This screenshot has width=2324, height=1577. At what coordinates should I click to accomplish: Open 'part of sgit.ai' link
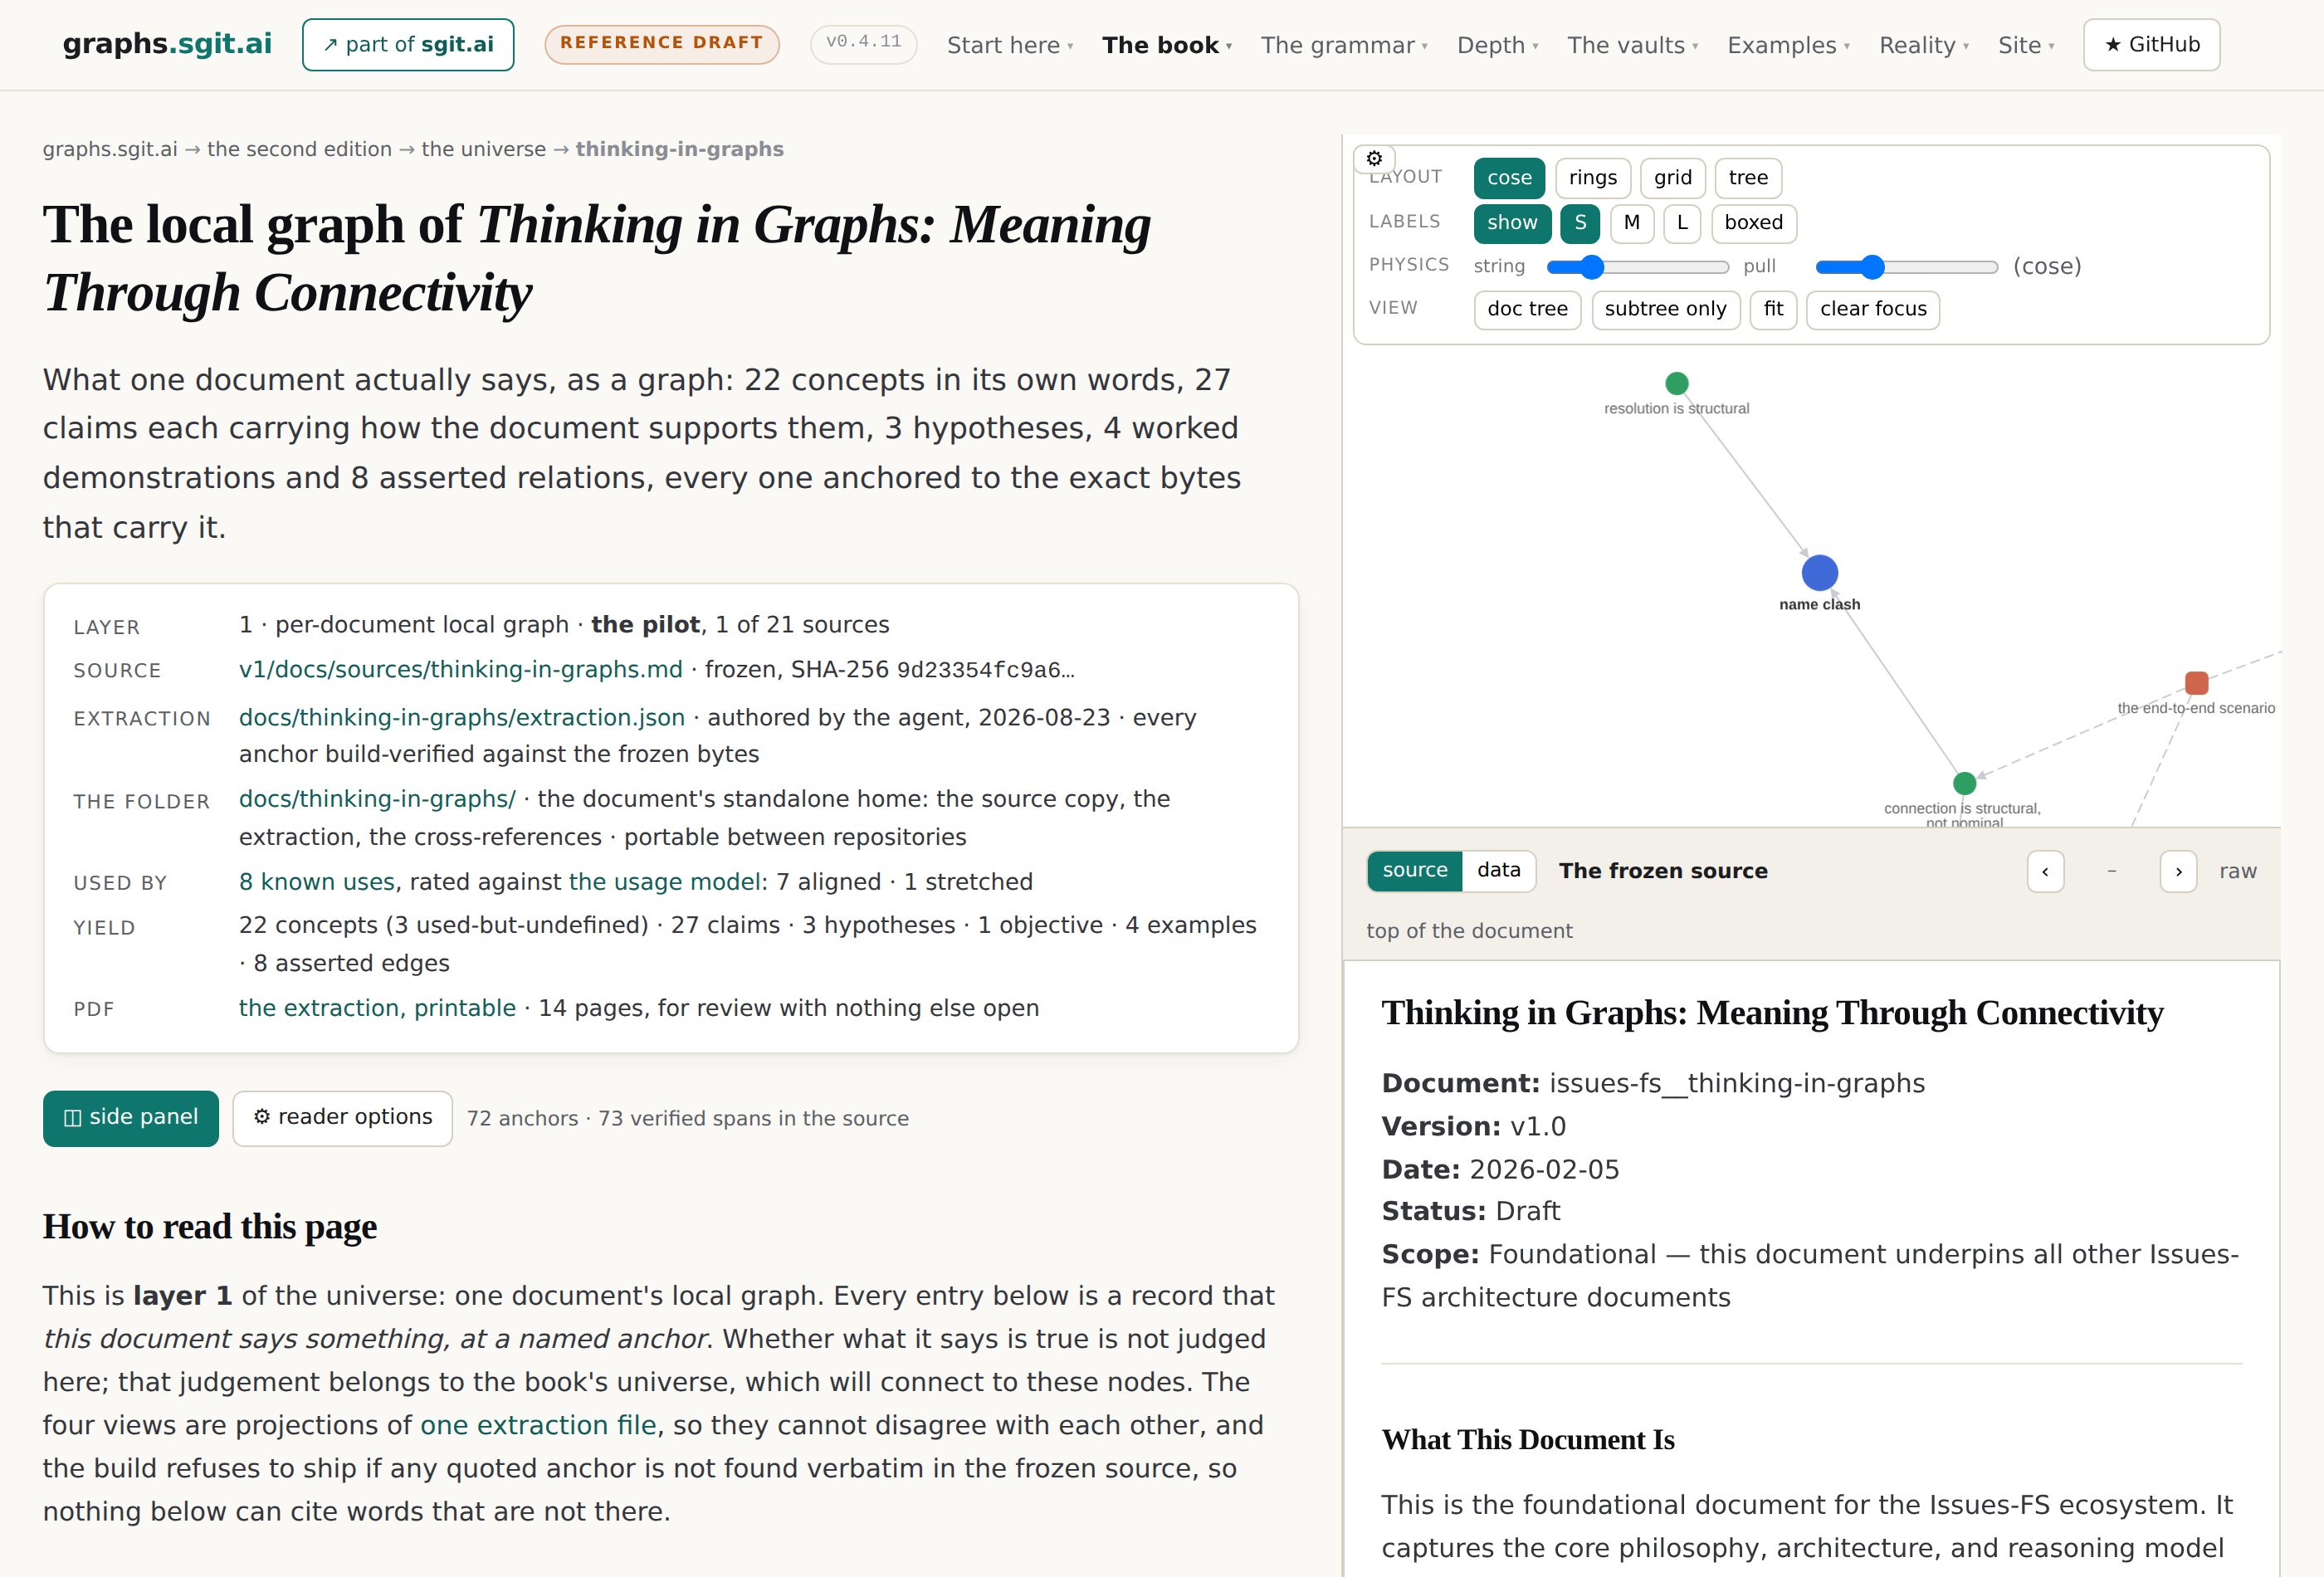click(x=408, y=45)
